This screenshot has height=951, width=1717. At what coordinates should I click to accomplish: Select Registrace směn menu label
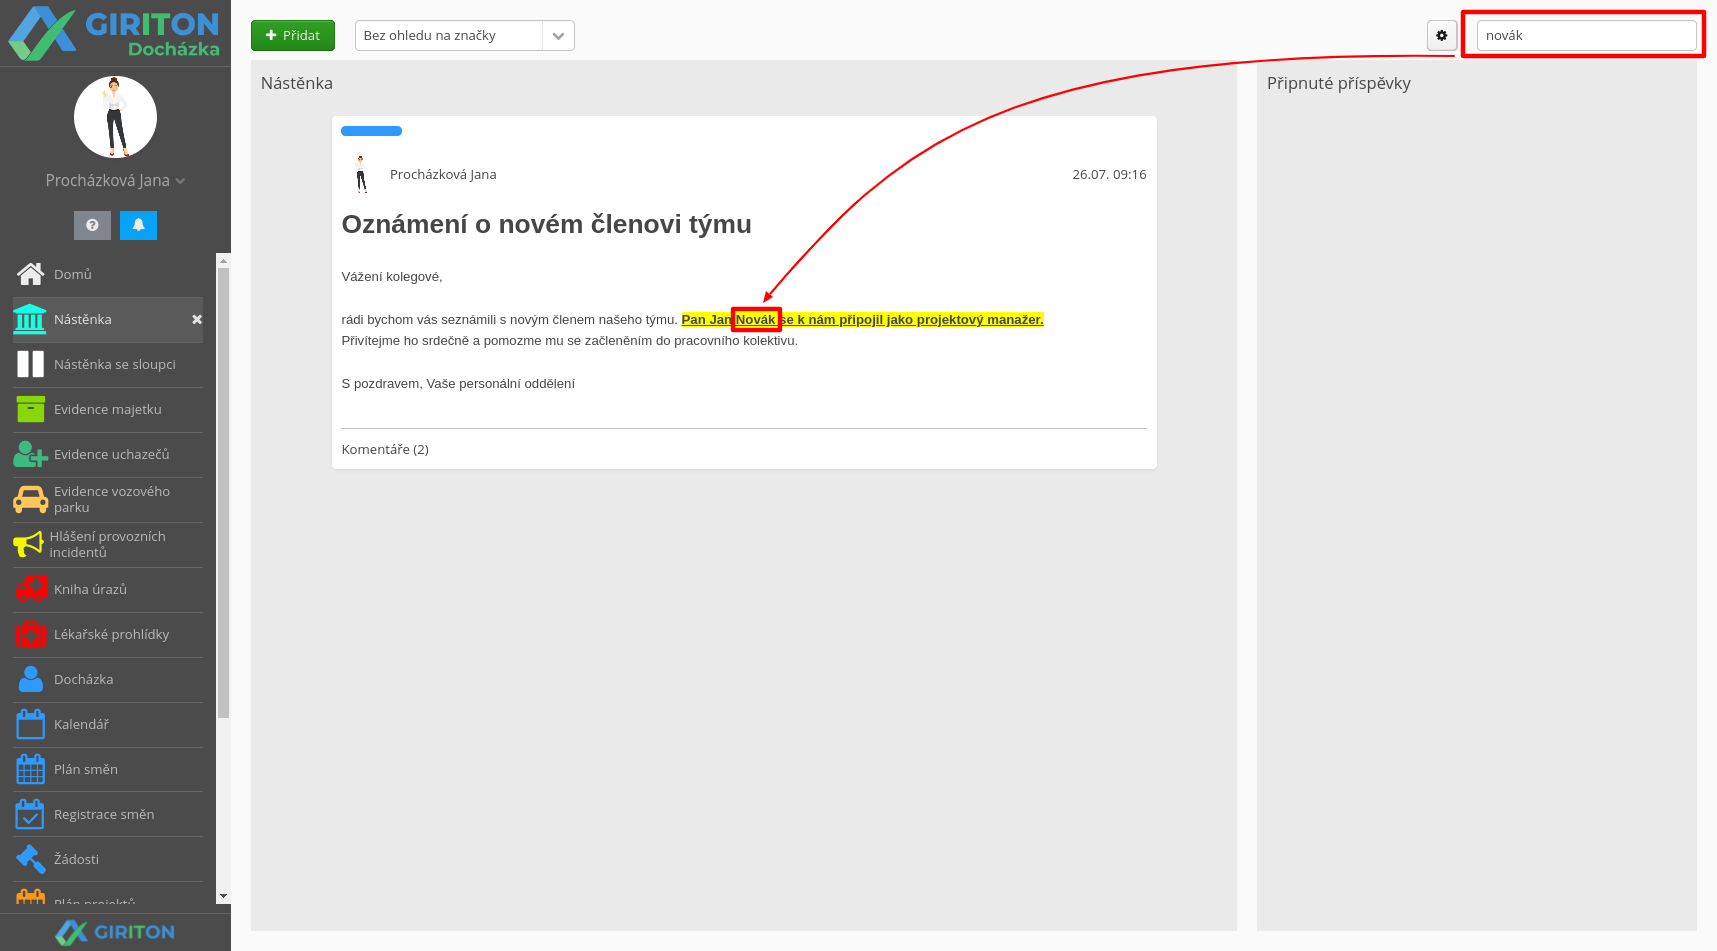104,814
